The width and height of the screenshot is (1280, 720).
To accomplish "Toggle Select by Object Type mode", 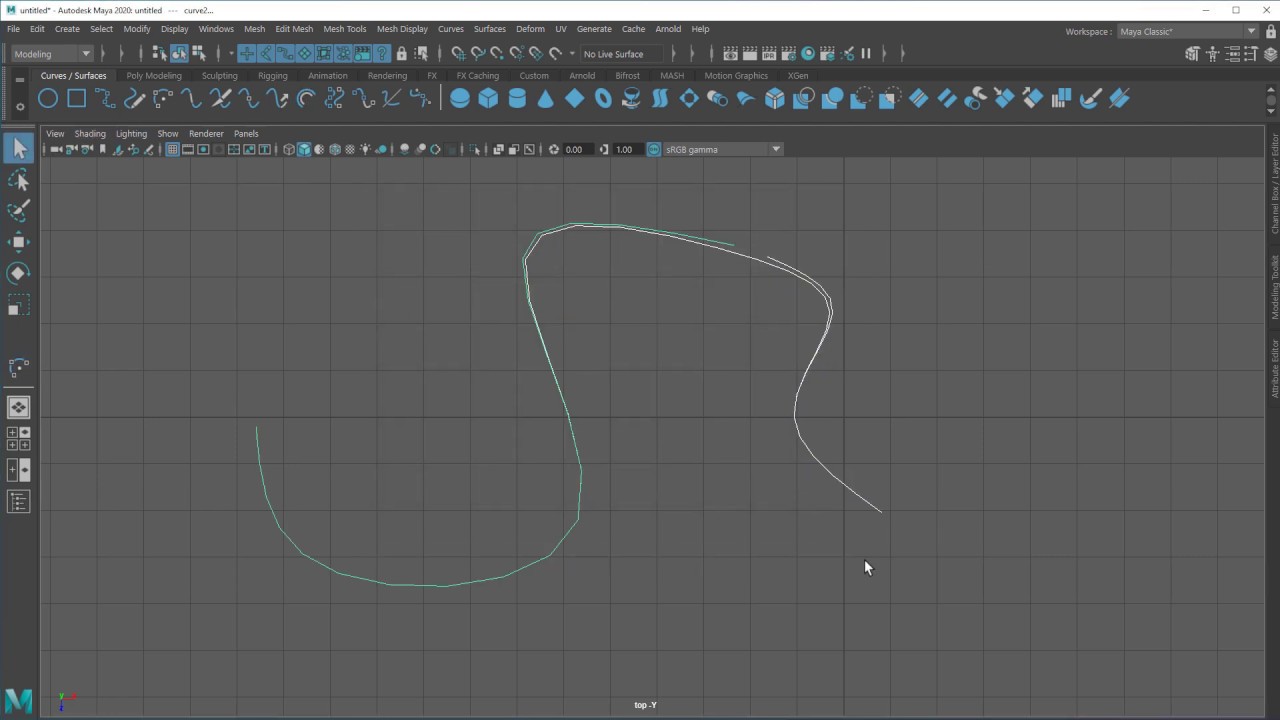I will tap(179, 54).
